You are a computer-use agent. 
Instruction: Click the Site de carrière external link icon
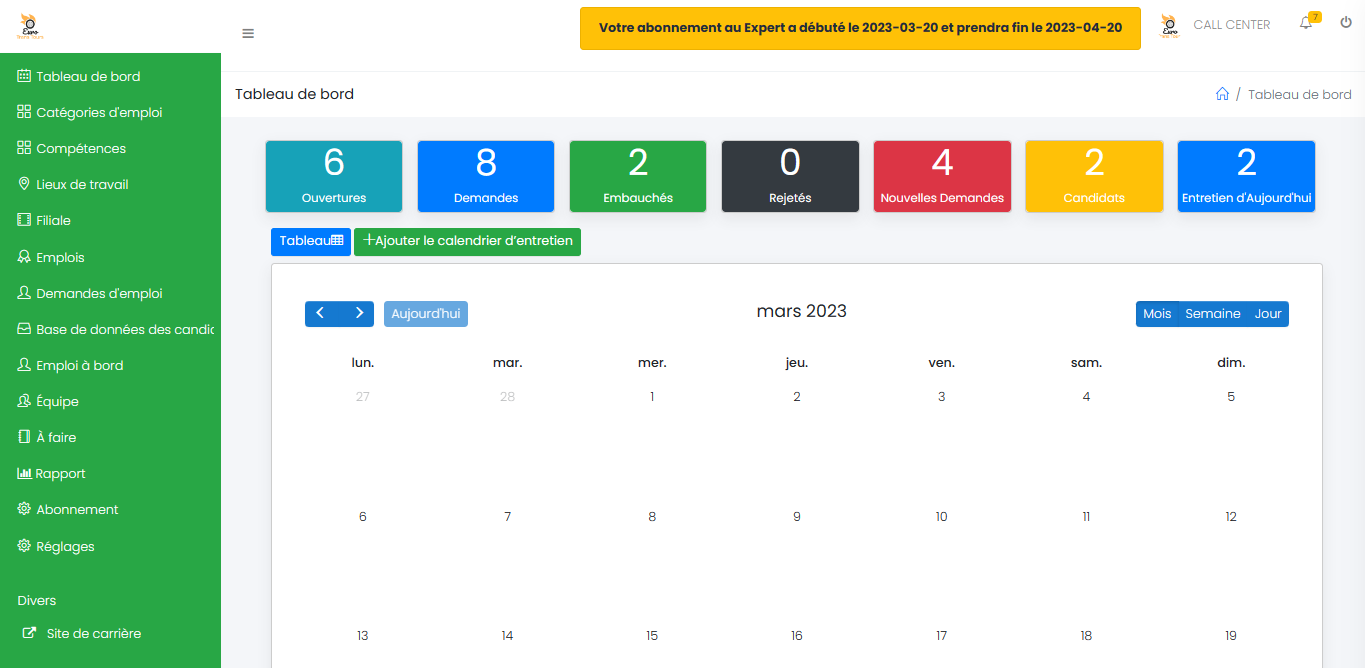(30, 633)
